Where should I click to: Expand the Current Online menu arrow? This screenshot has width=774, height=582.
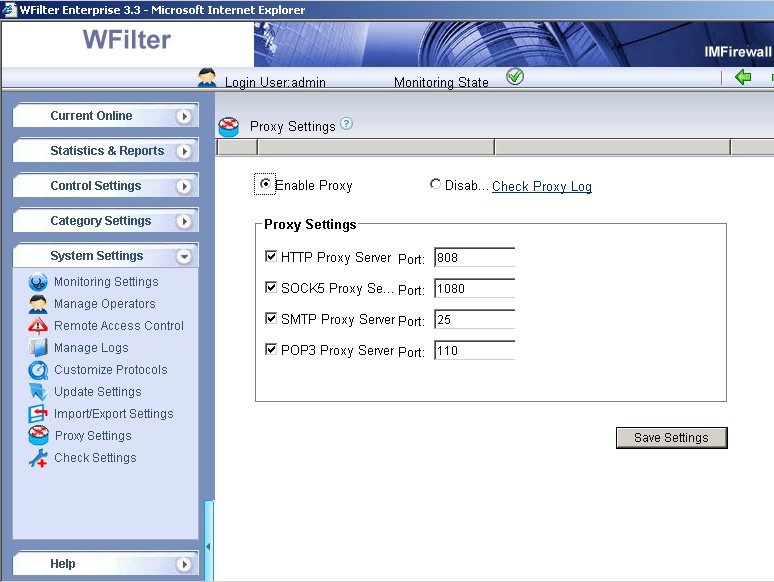[184, 116]
